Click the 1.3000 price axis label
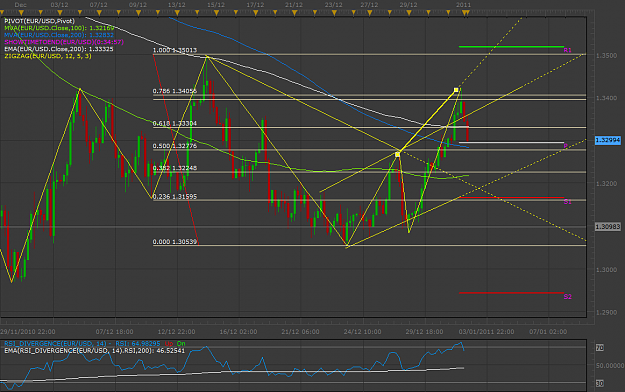 click(606, 270)
